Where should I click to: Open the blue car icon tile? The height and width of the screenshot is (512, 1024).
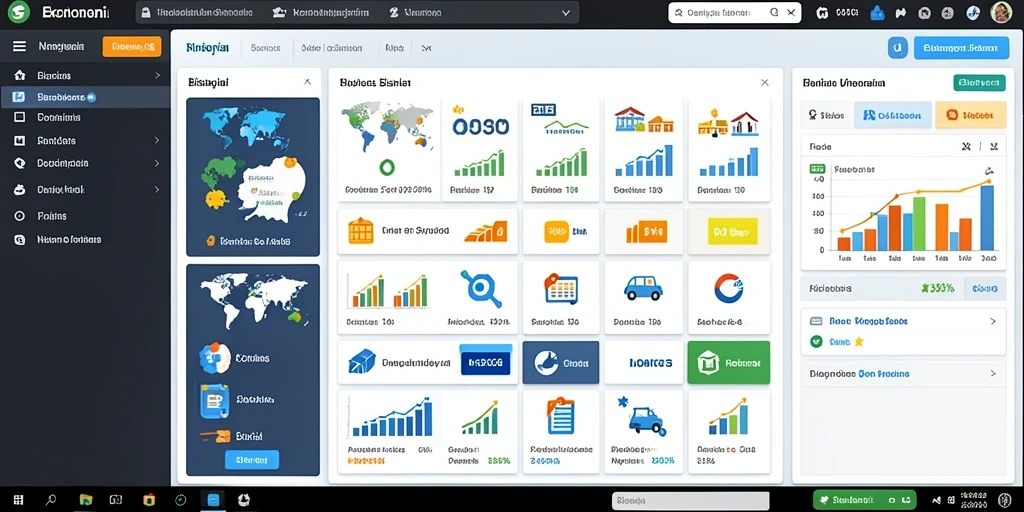coord(643,287)
